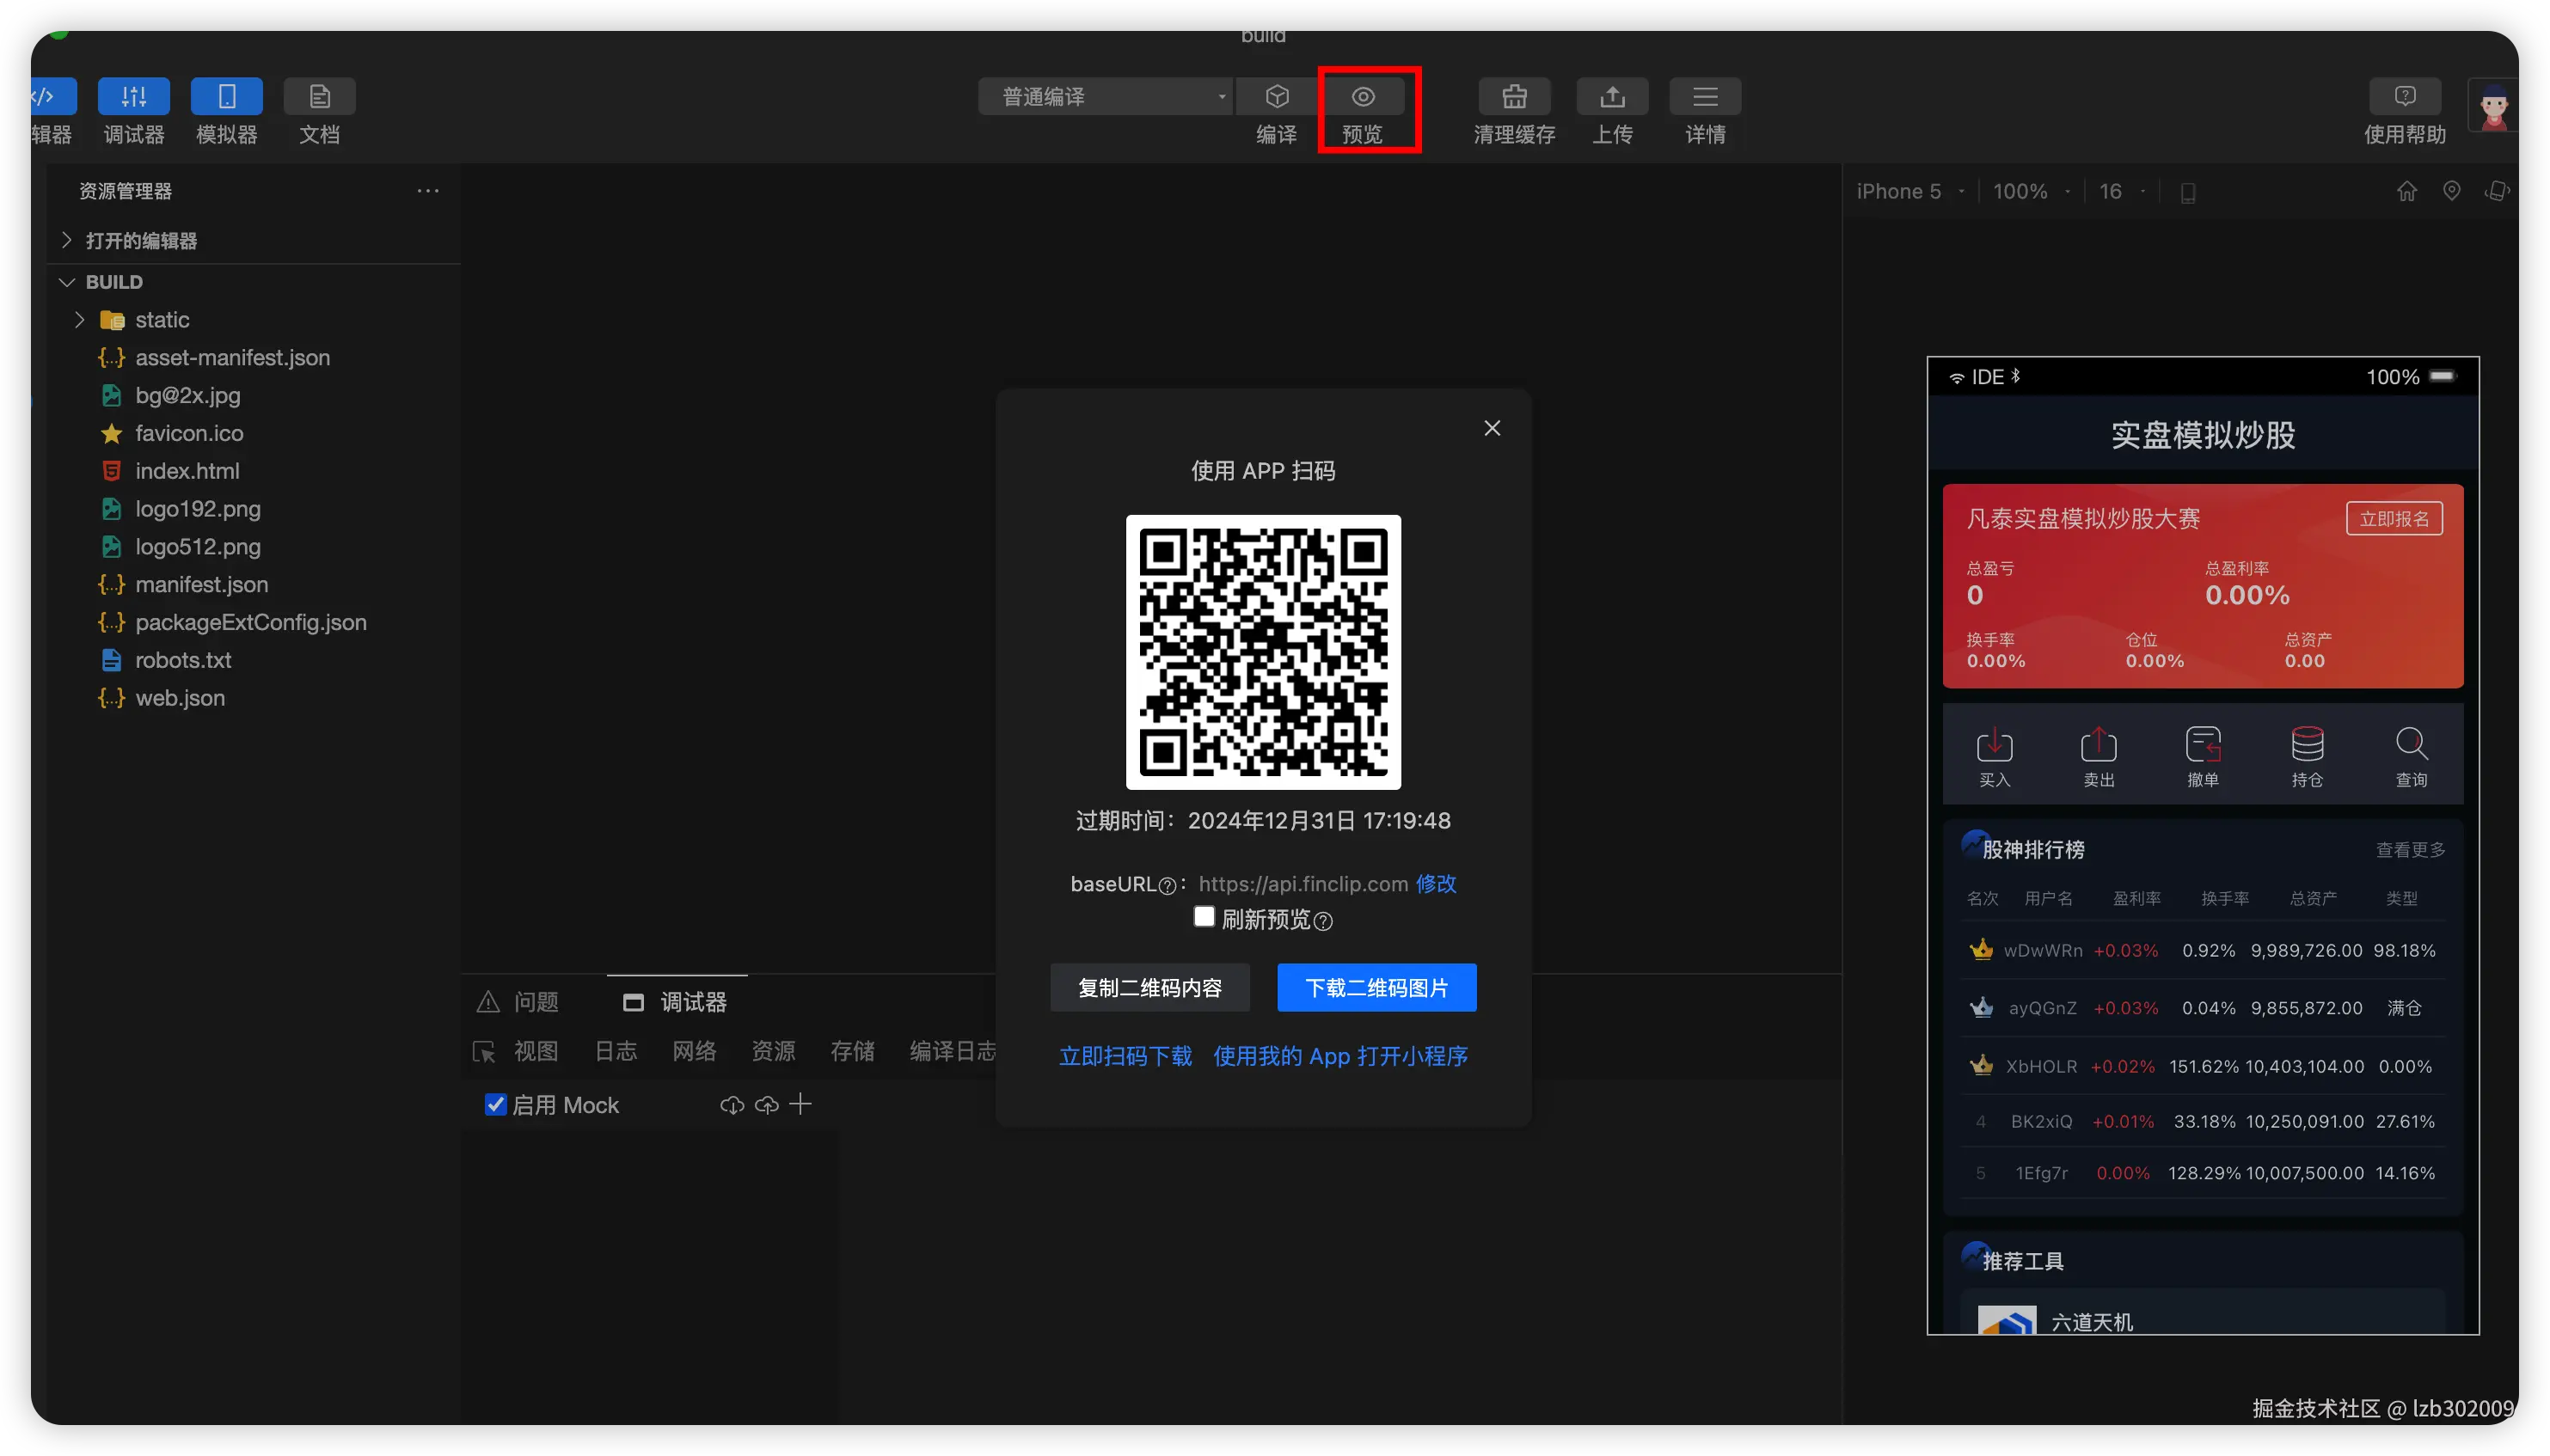Click 修改 next to baseURL

point(1437,884)
